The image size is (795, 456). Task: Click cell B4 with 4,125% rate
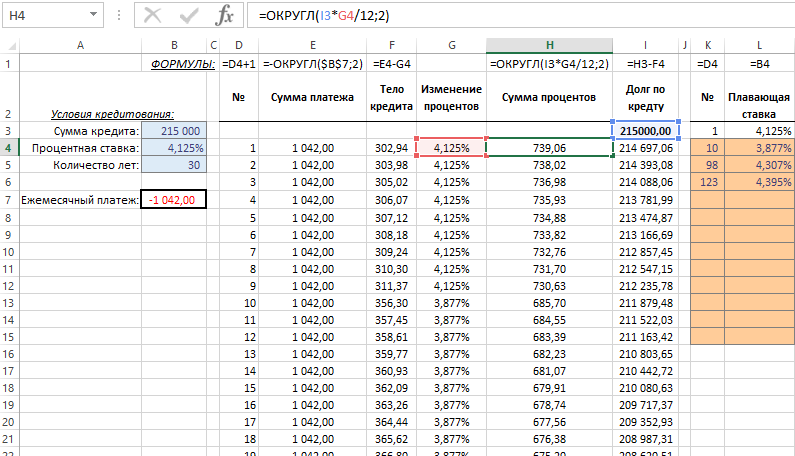[174, 148]
